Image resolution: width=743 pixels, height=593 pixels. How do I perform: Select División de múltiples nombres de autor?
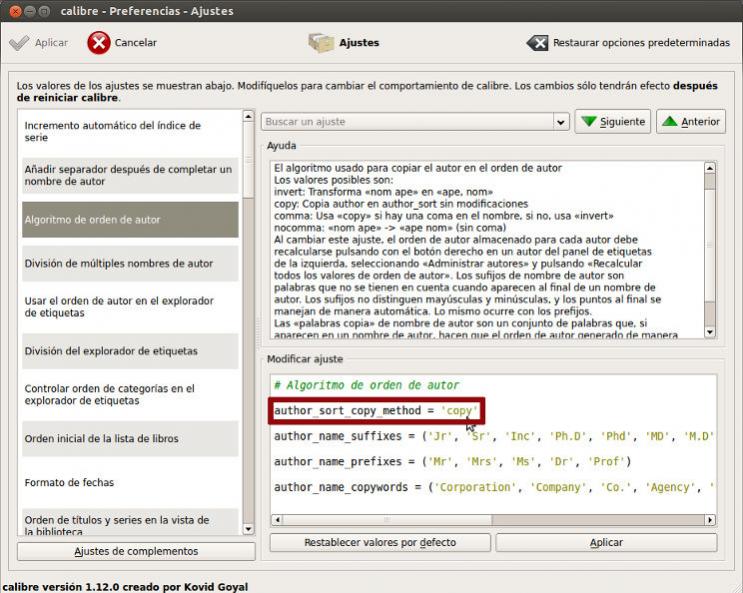click(130, 264)
